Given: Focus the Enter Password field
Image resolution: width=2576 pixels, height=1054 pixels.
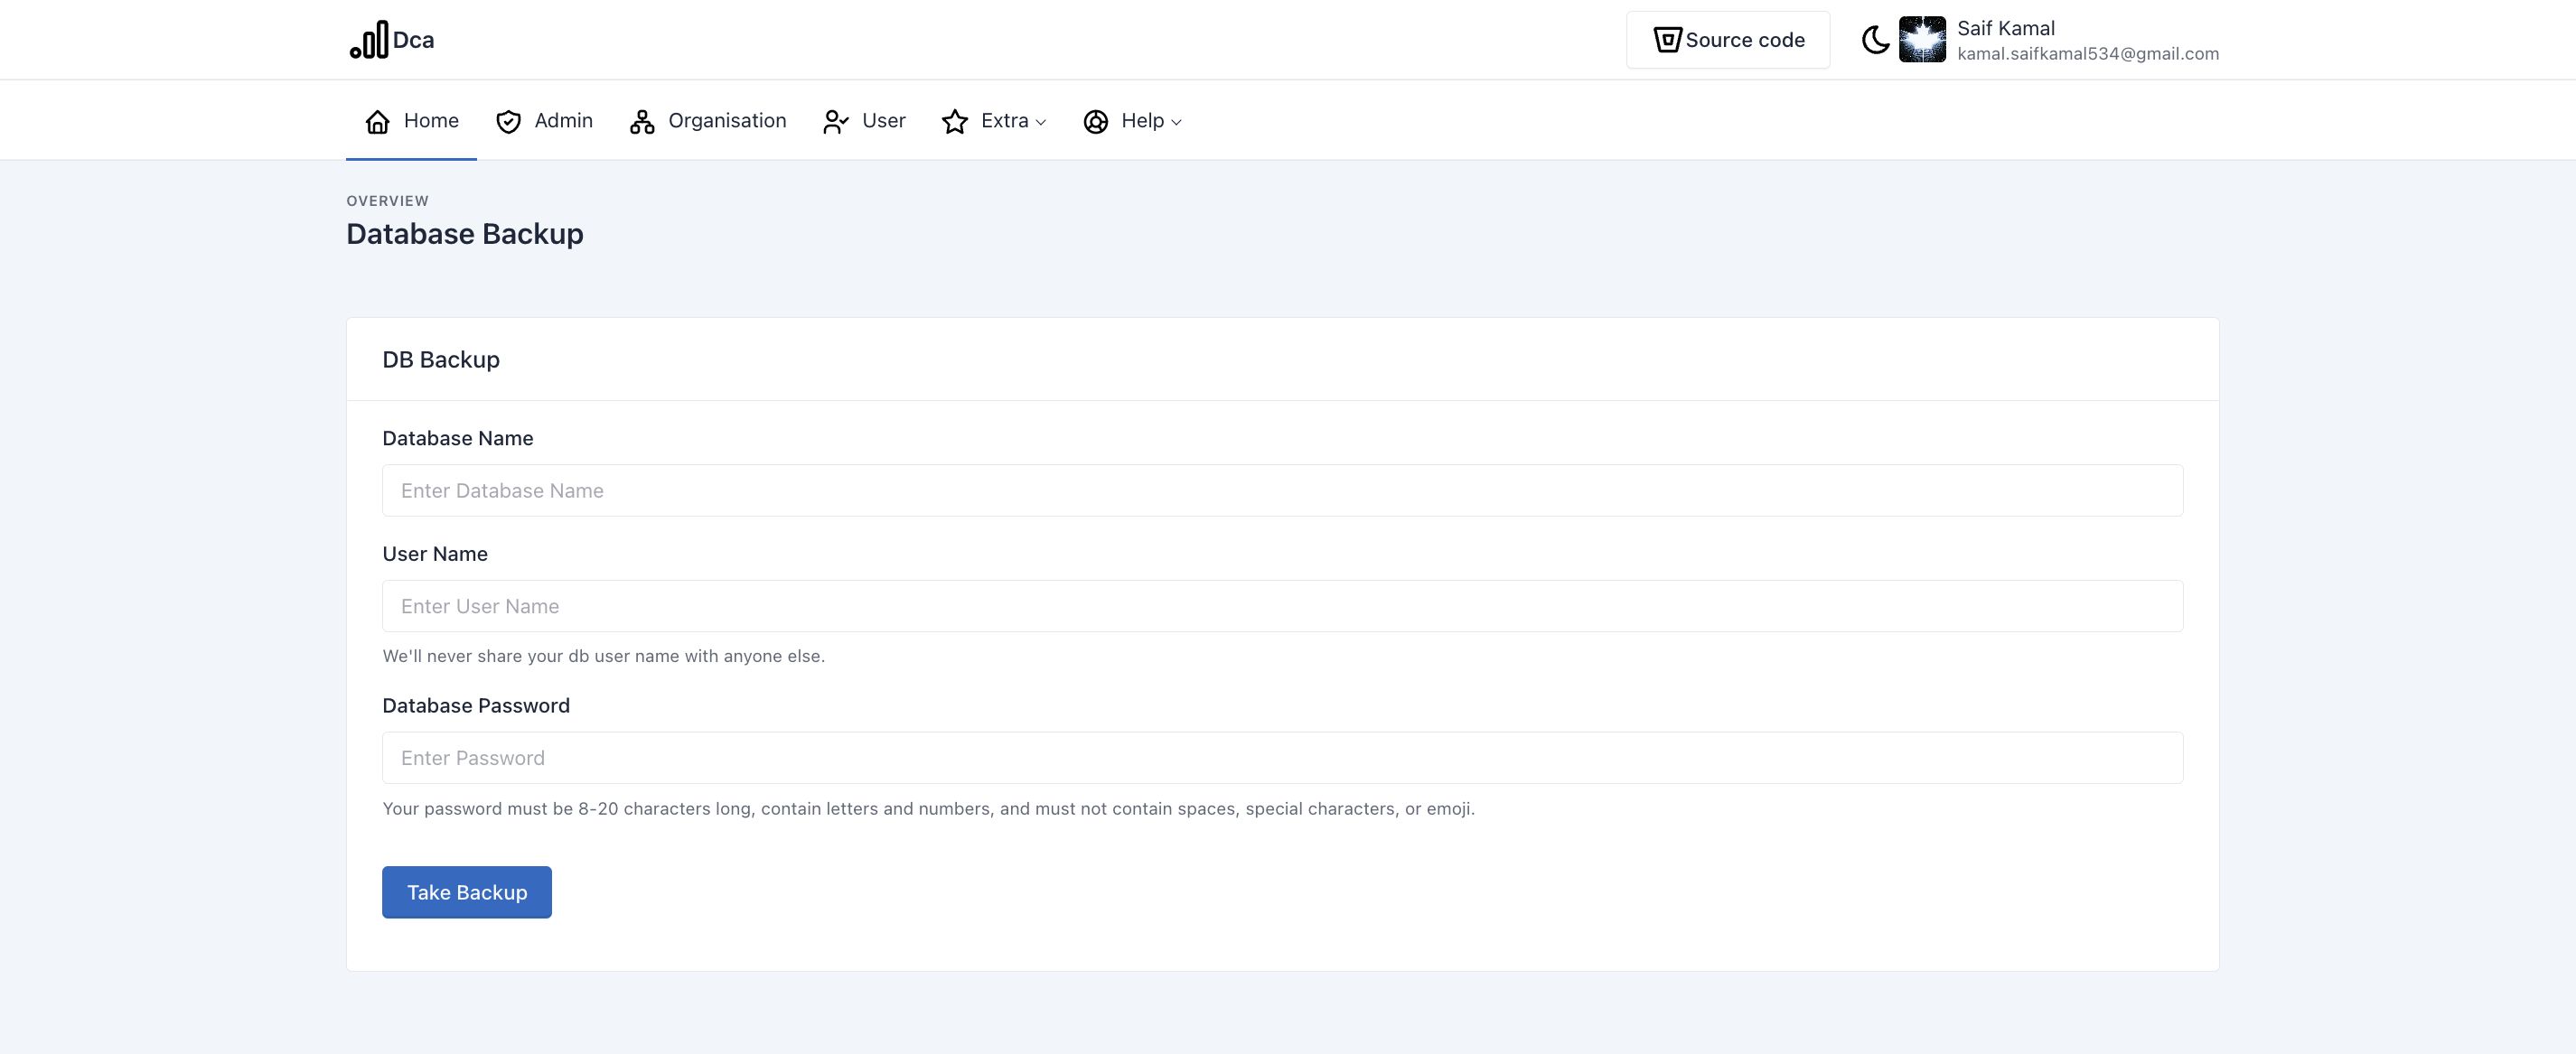Looking at the screenshot, I should [x=1282, y=758].
